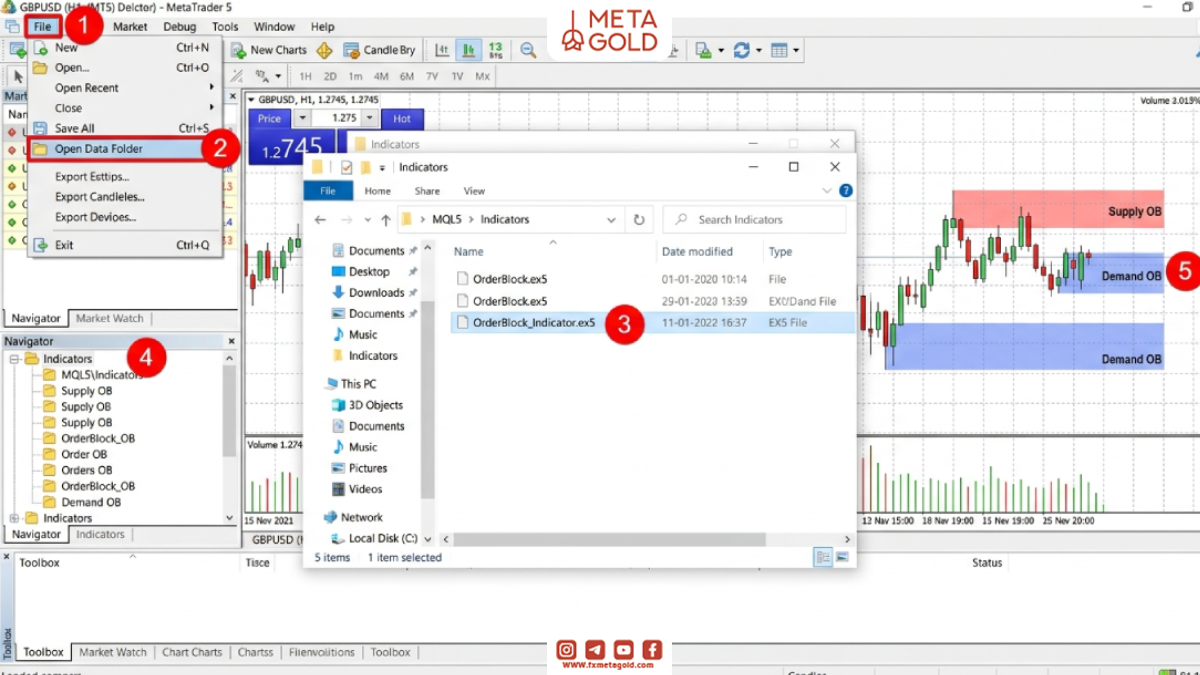Expand the Open Recent submenu

coord(124,88)
